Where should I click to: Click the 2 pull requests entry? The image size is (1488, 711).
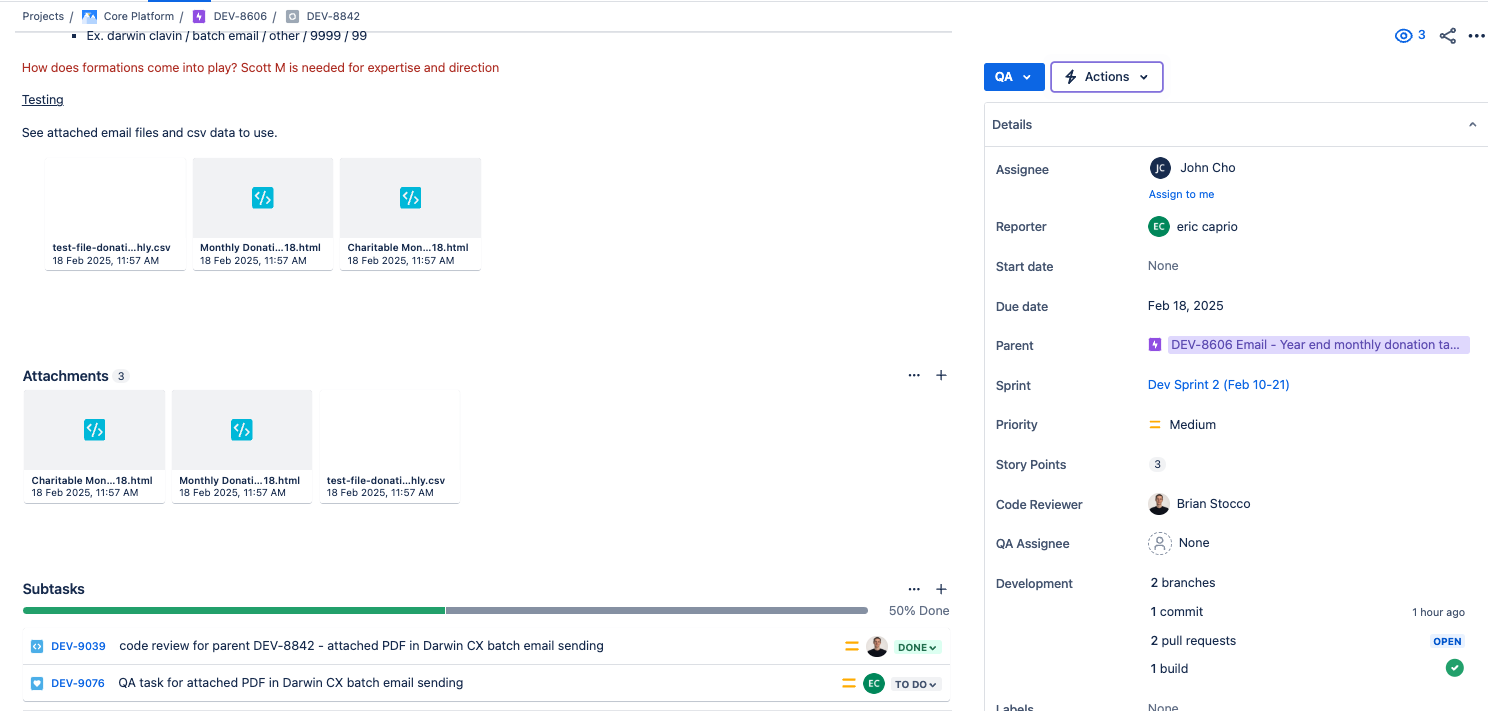click(1193, 641)
